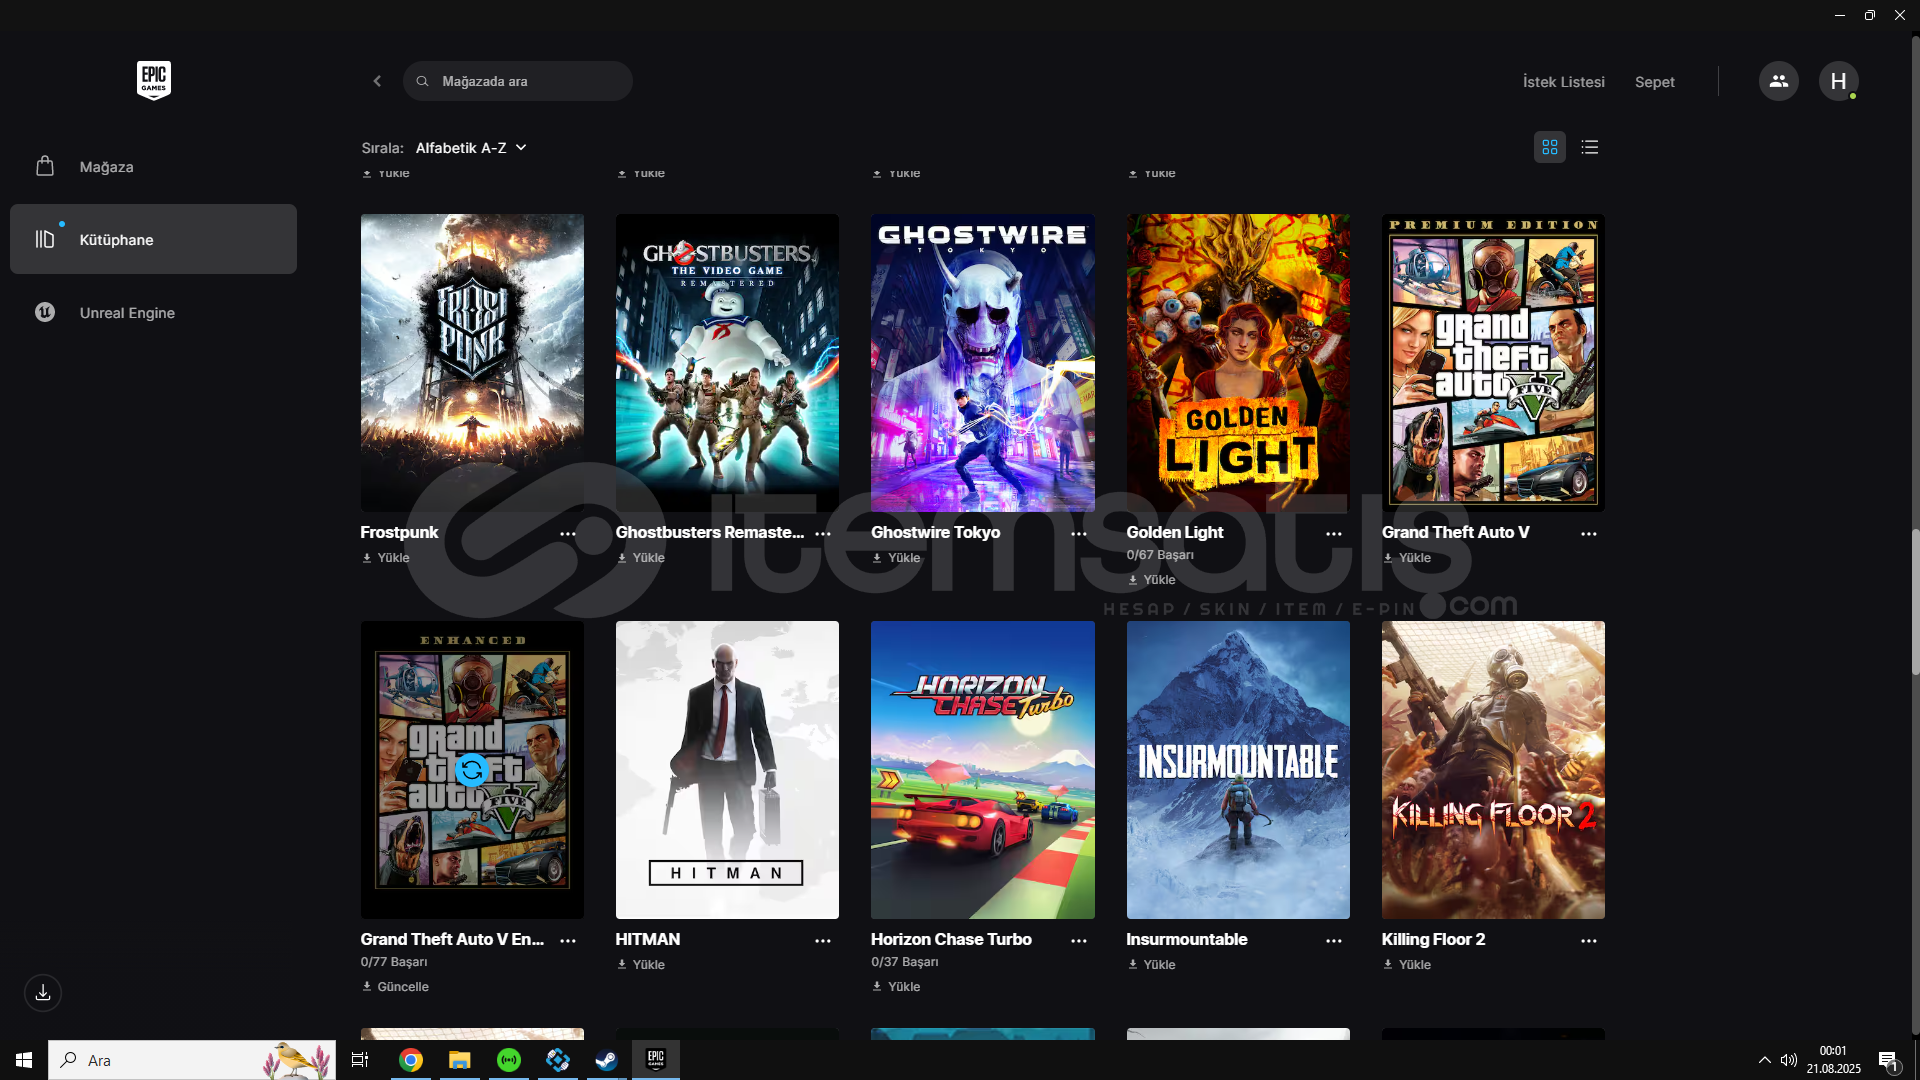Open Ghostwire Tokyo three-dot menu
This screenshot has width=1920, height=1080.
1079,534
